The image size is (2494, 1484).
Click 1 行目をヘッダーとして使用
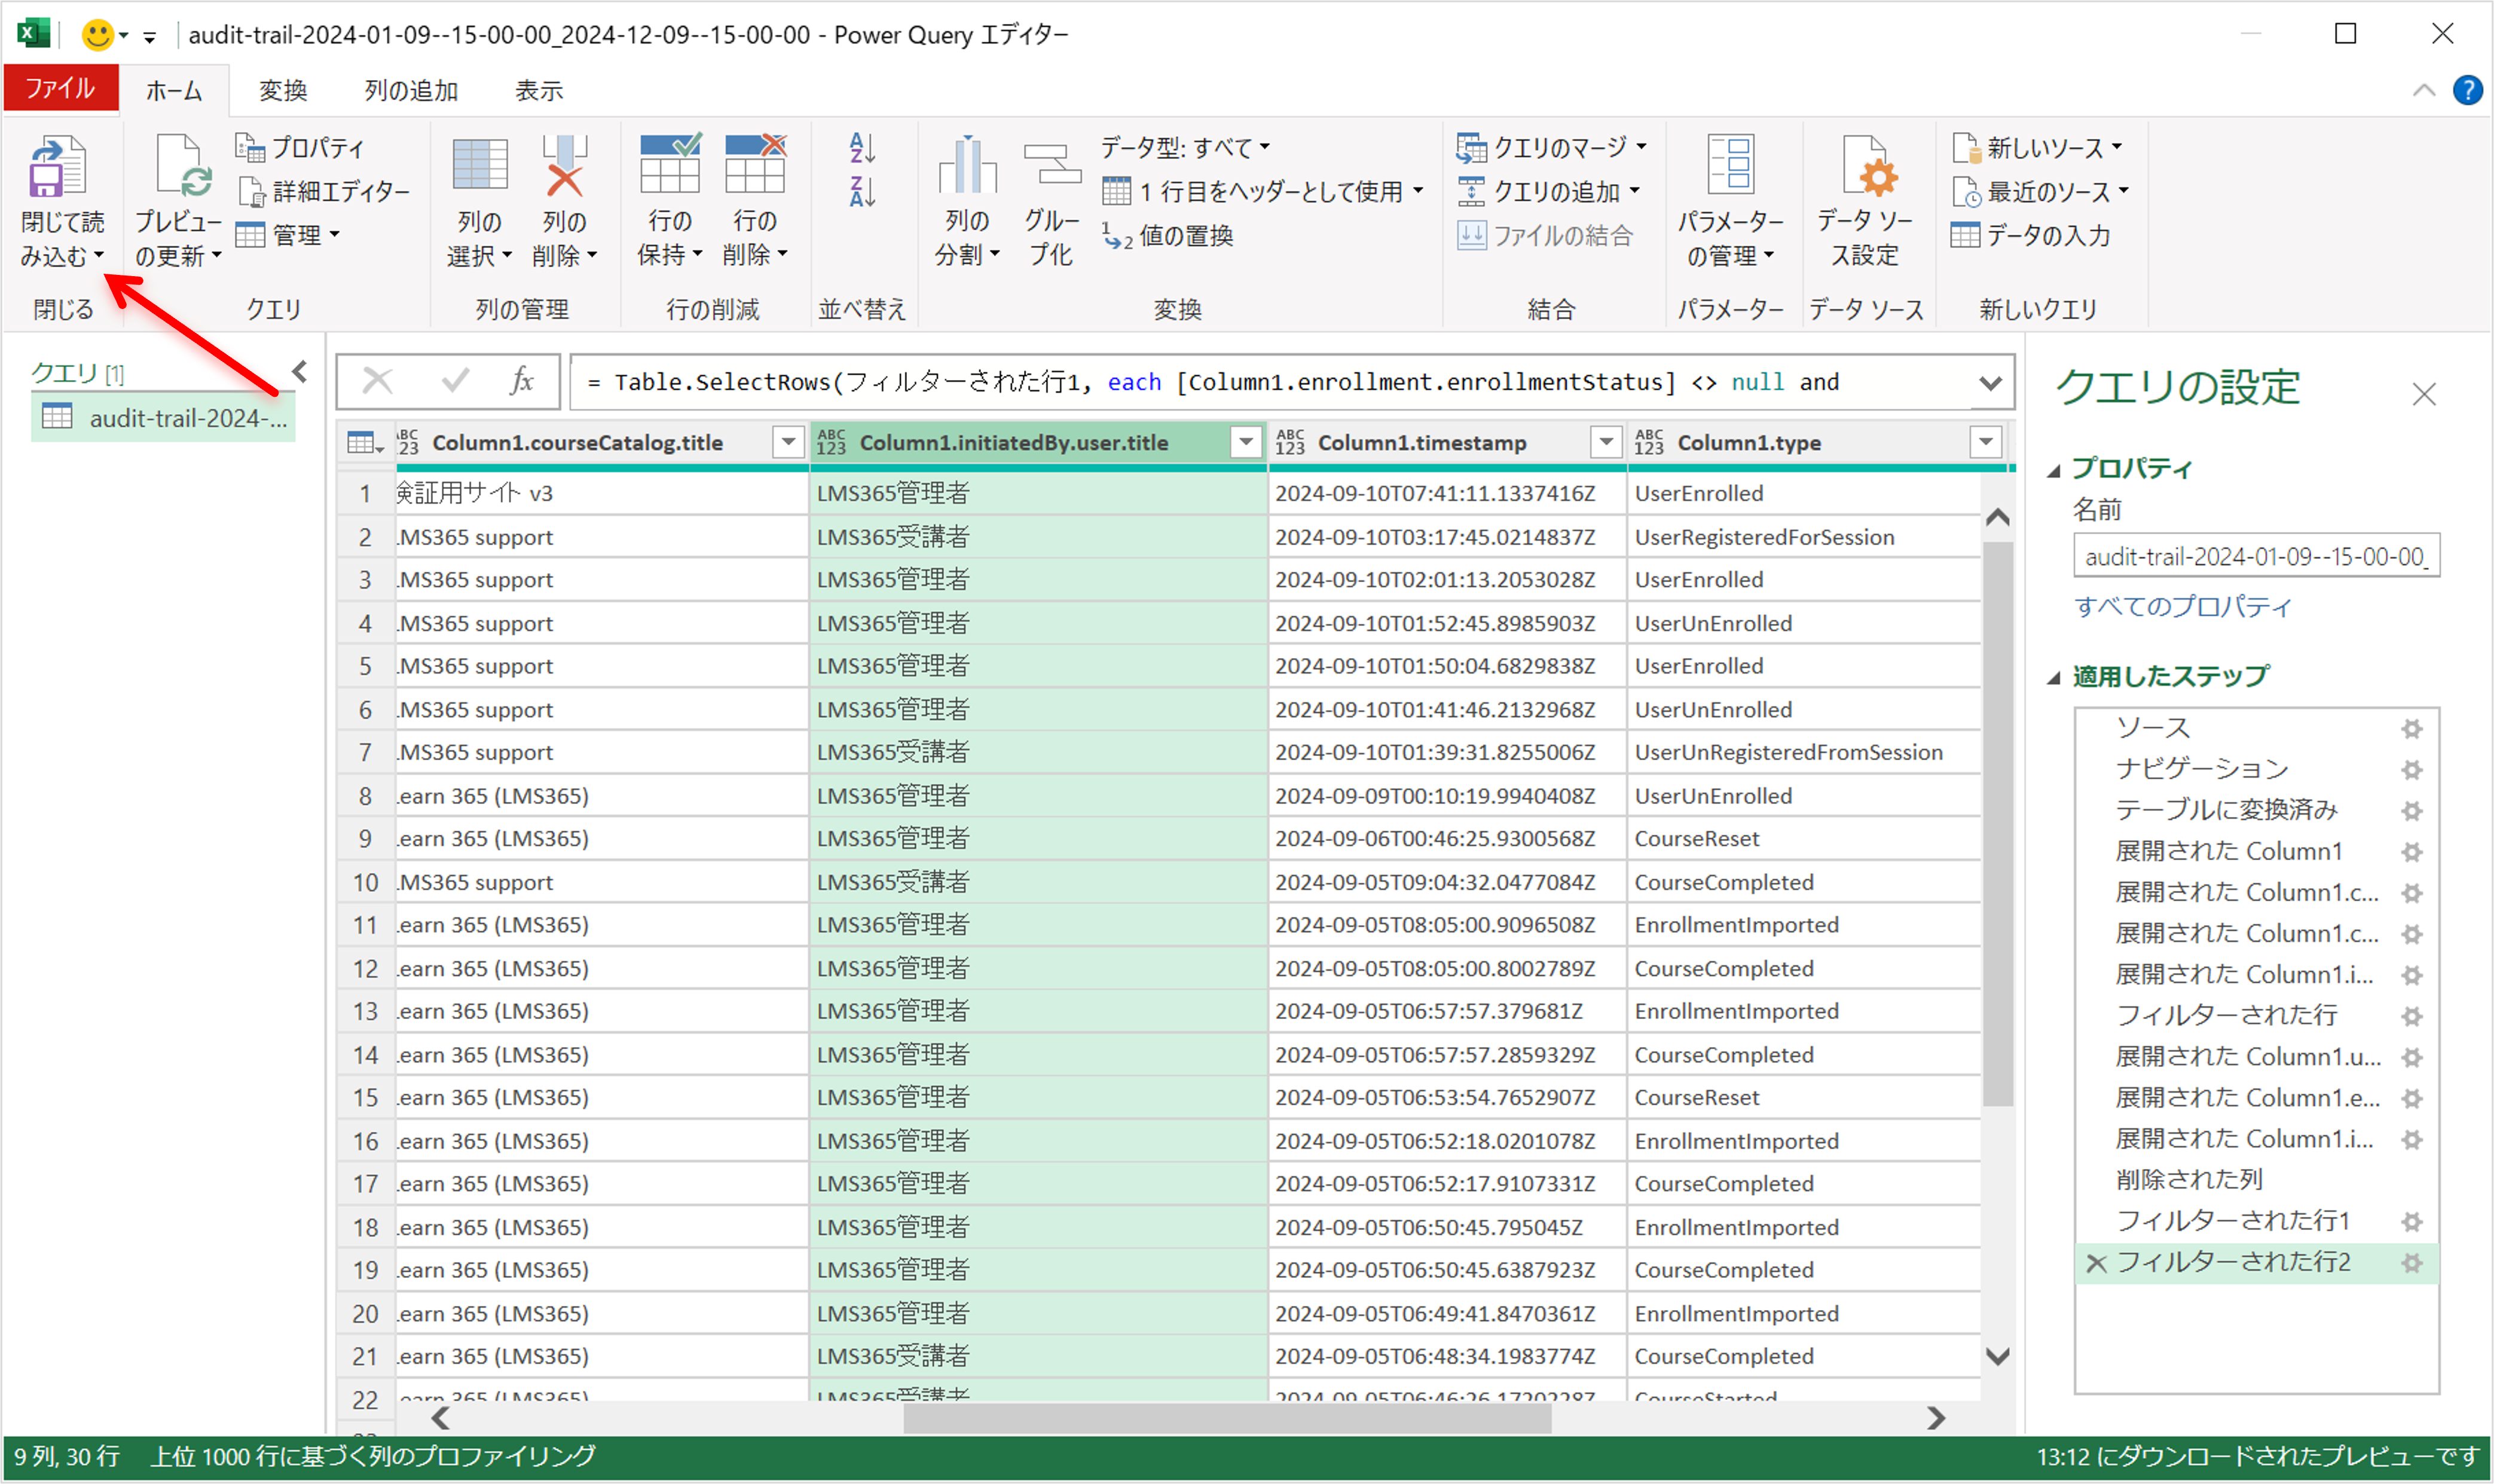[x=1263, y=191]
